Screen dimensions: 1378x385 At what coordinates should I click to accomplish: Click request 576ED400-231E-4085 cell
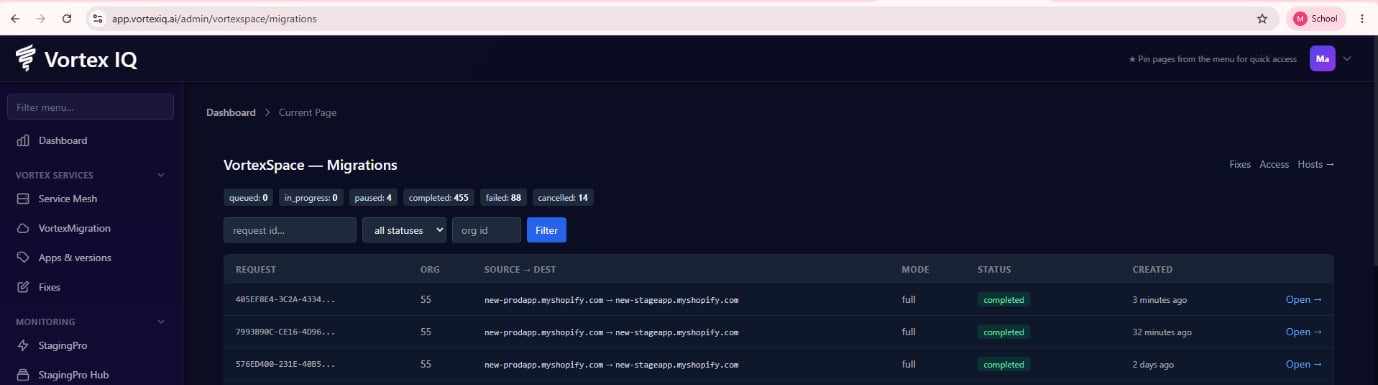pyautogui.click(x=286, y=365)
